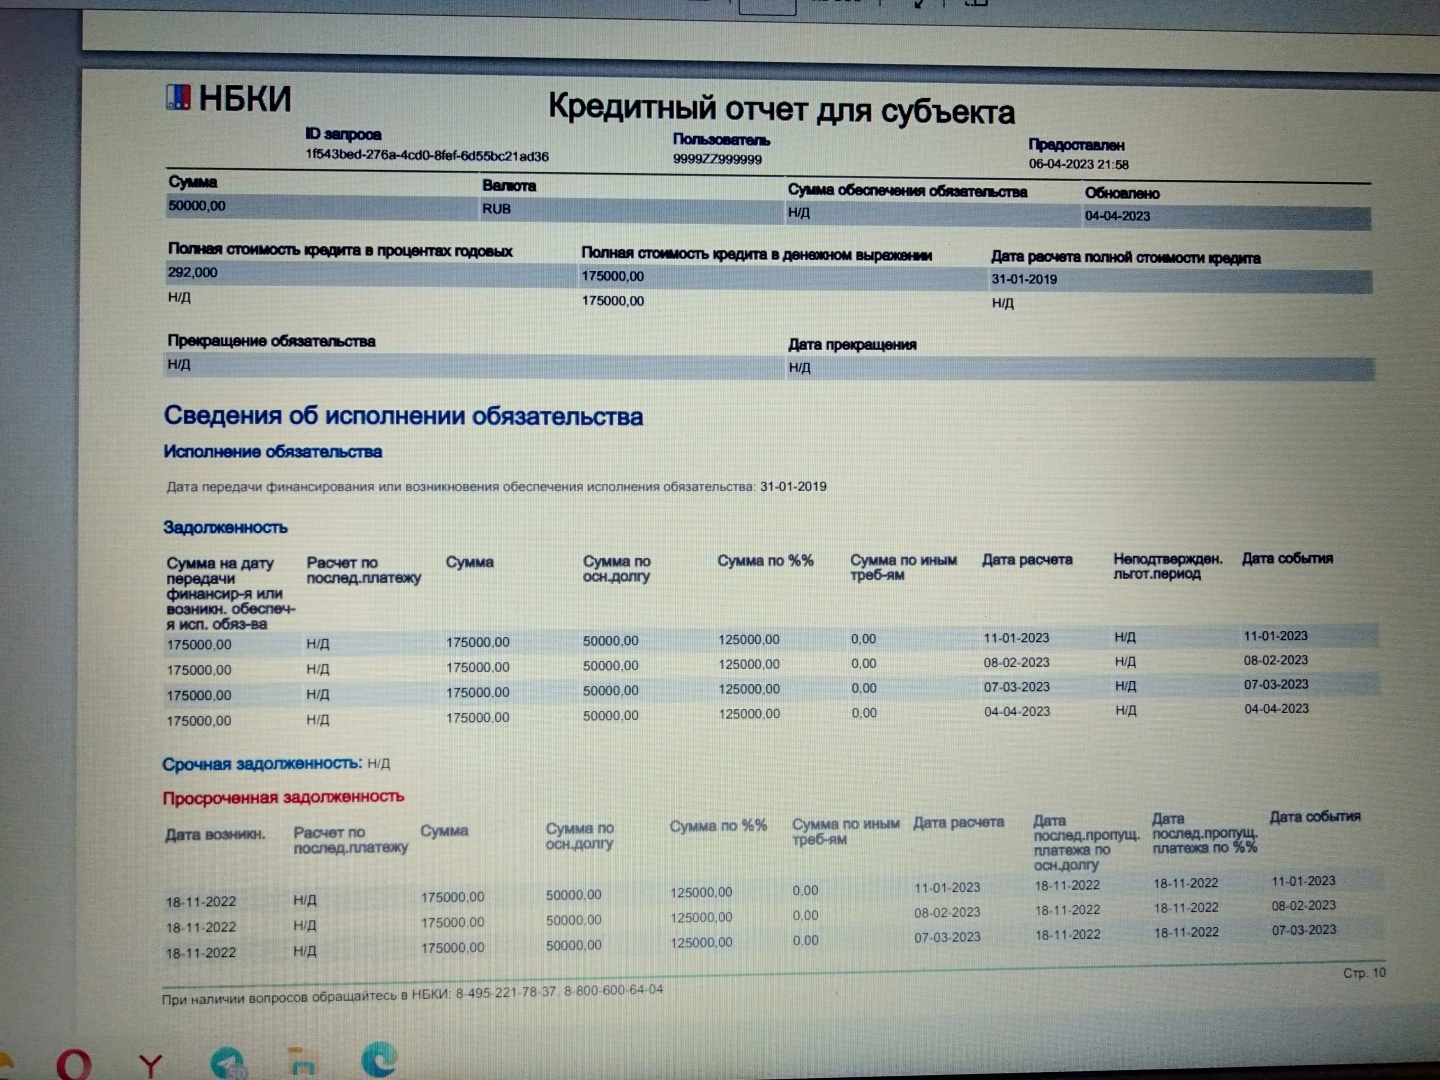Click 'Дата возникн.' column header in overdue table
1440x1080 pixels.
click(215, 834)
